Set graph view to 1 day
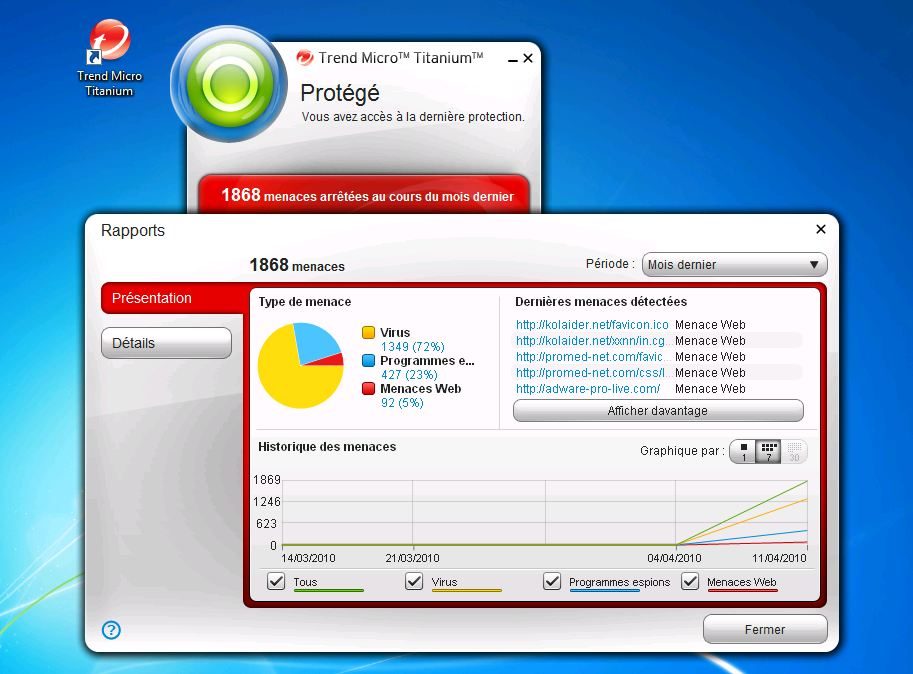 743,452
